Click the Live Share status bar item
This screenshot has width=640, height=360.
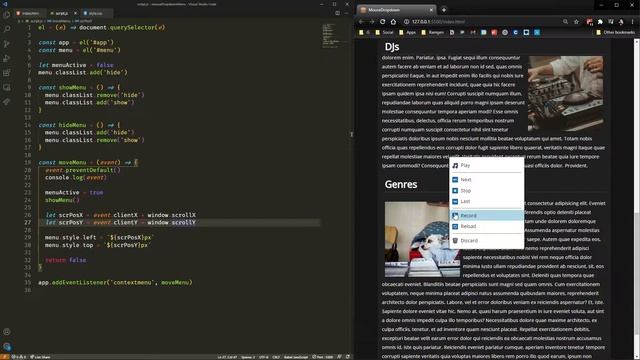click(40, 357)
